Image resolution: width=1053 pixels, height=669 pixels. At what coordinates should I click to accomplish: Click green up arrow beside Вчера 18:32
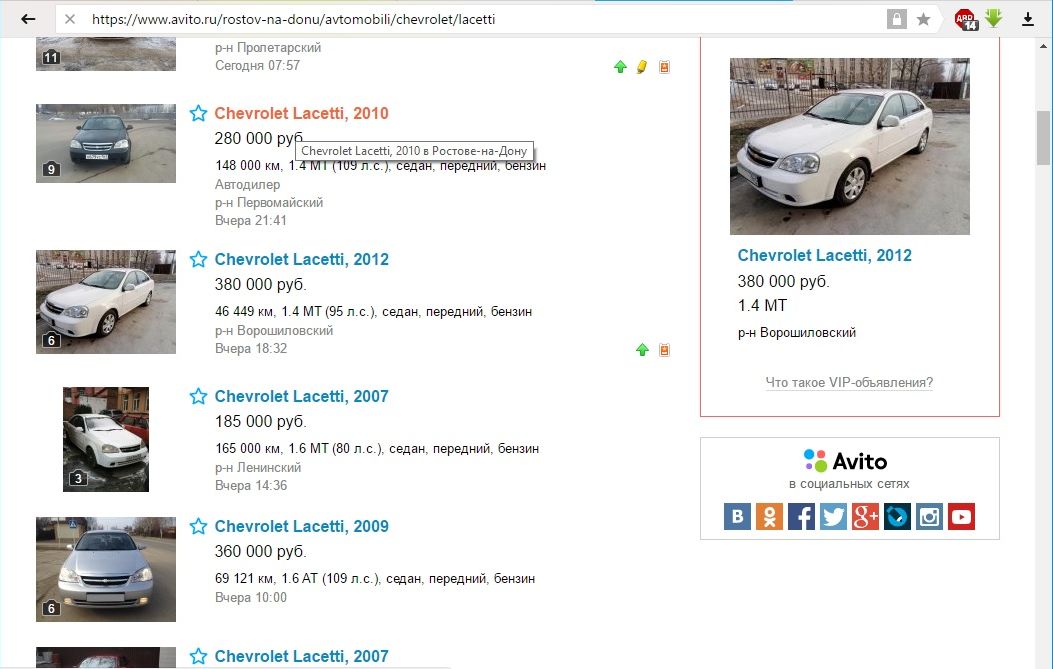pyautogui.click(x=642, y=349)
